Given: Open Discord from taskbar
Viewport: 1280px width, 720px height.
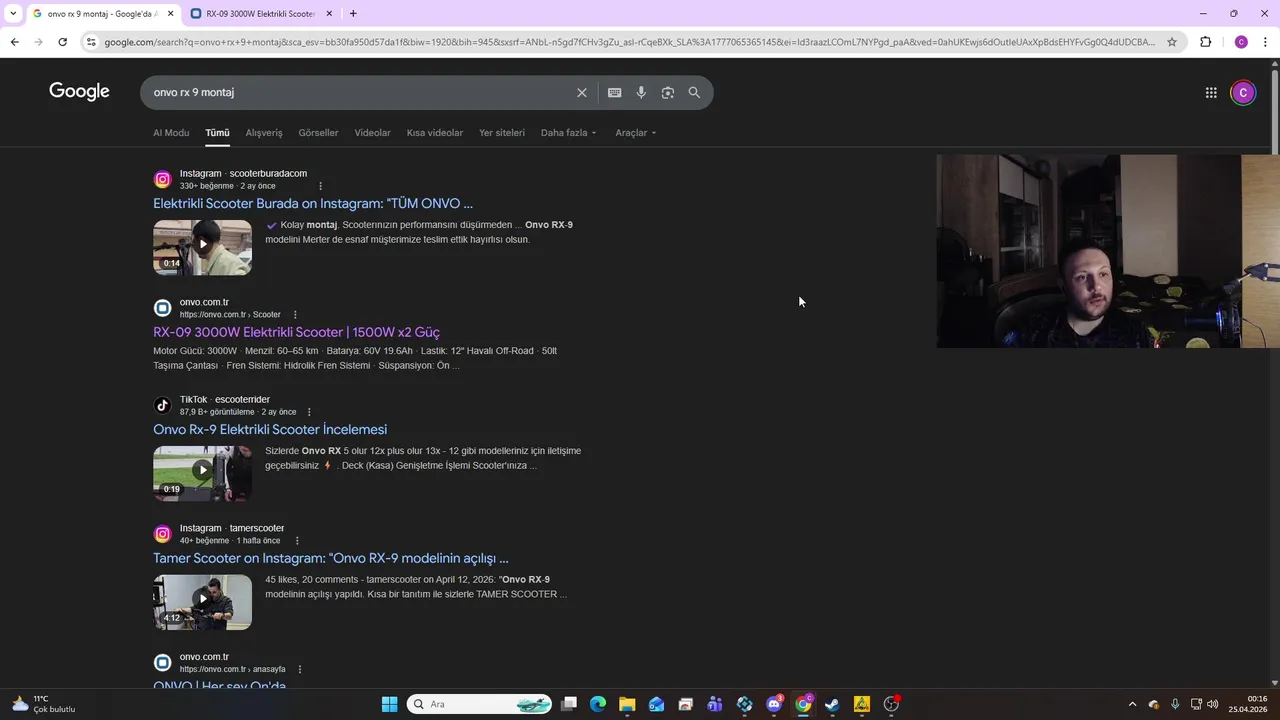Looking at the screenshot, I should pos(774,704).
